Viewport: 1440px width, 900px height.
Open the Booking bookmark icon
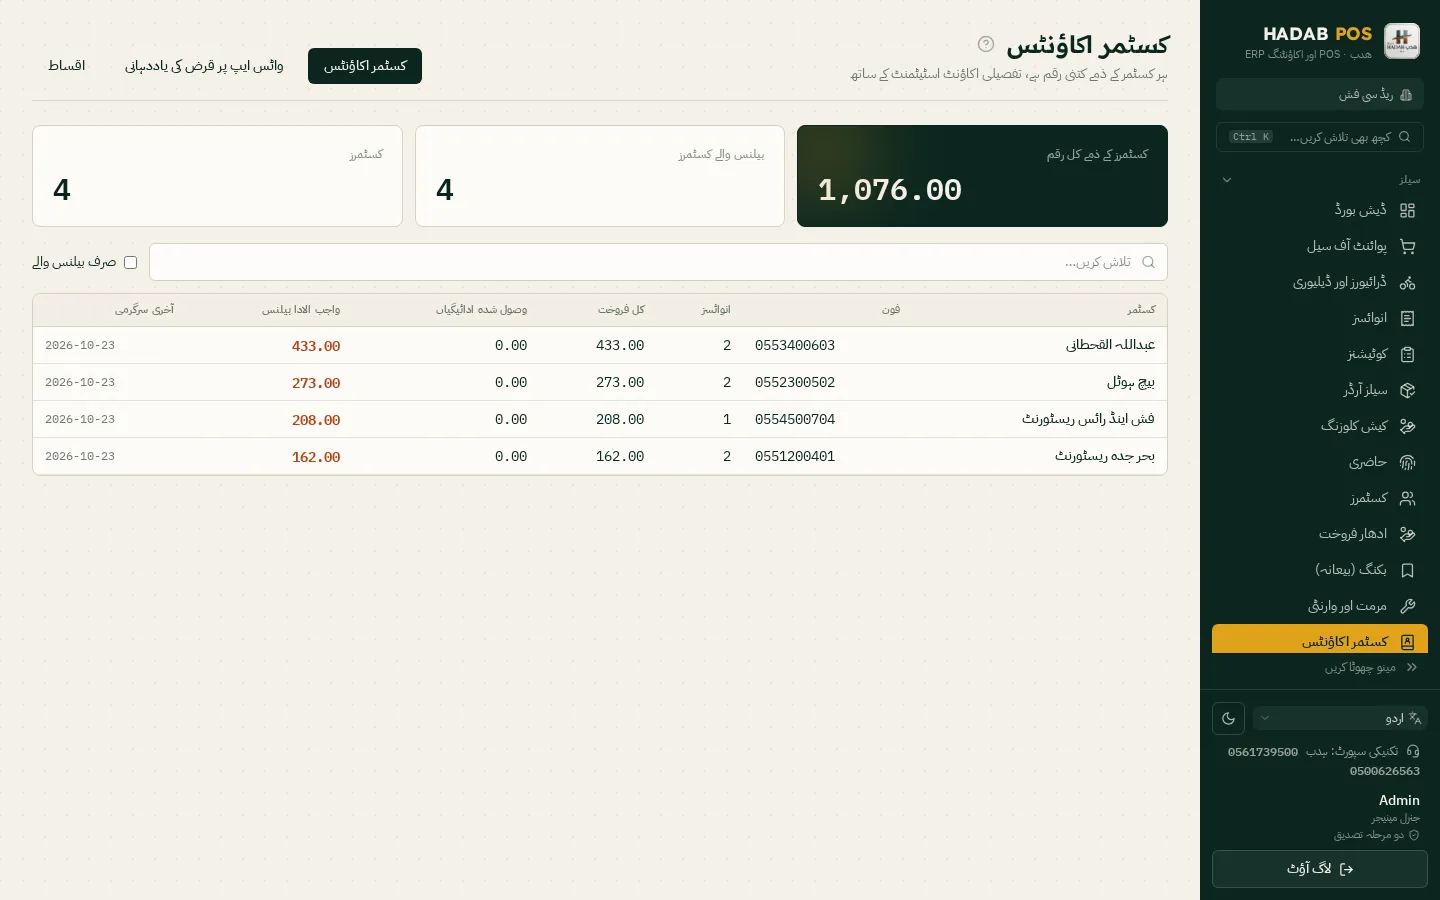click(1407, 570)
